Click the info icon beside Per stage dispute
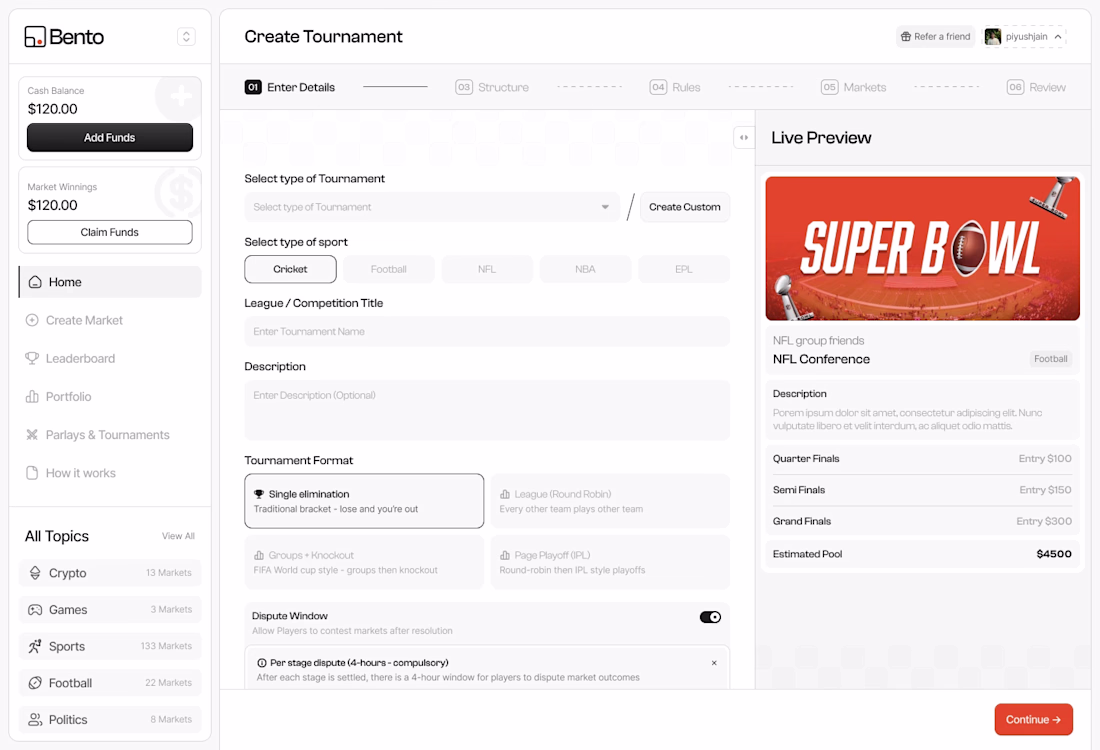This screenshot has width=1100, height=750. 262,662
